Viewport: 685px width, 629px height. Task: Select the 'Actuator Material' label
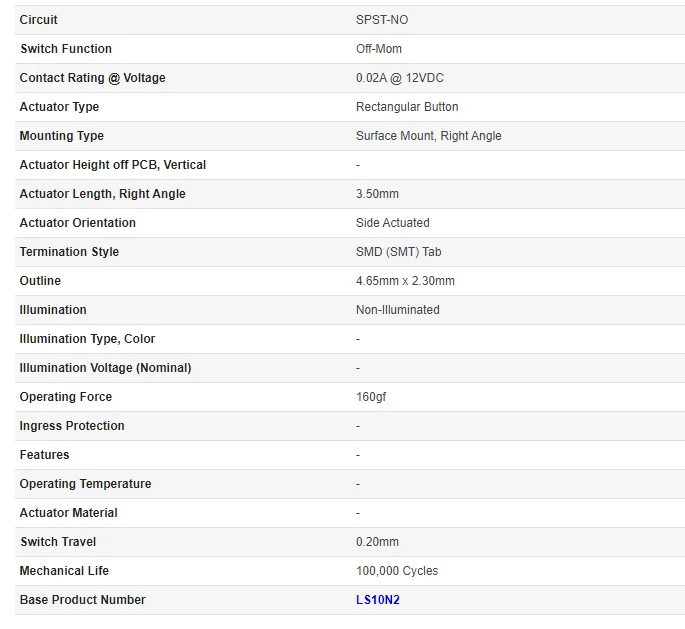pos(69,513)
